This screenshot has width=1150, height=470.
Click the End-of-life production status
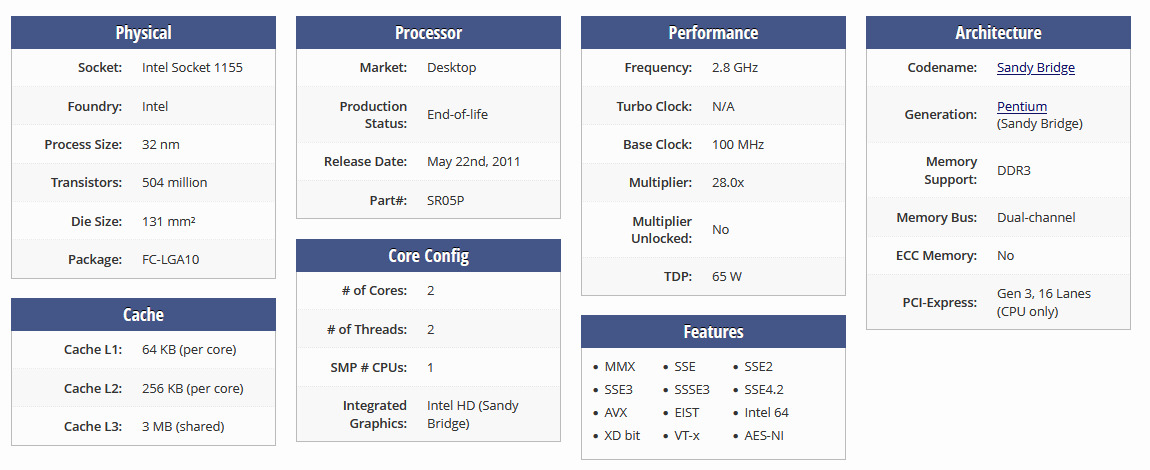(x=457, y=114)
